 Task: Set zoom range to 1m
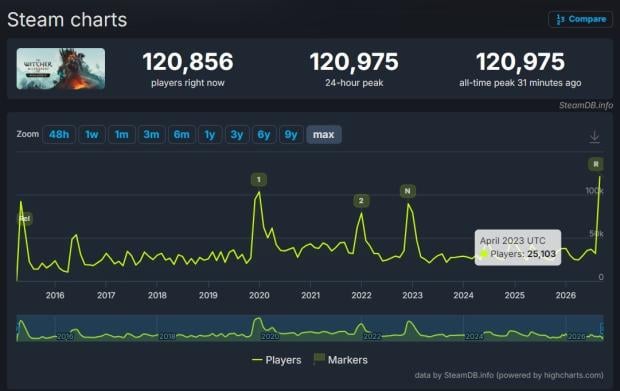click(x=122, y=134)
